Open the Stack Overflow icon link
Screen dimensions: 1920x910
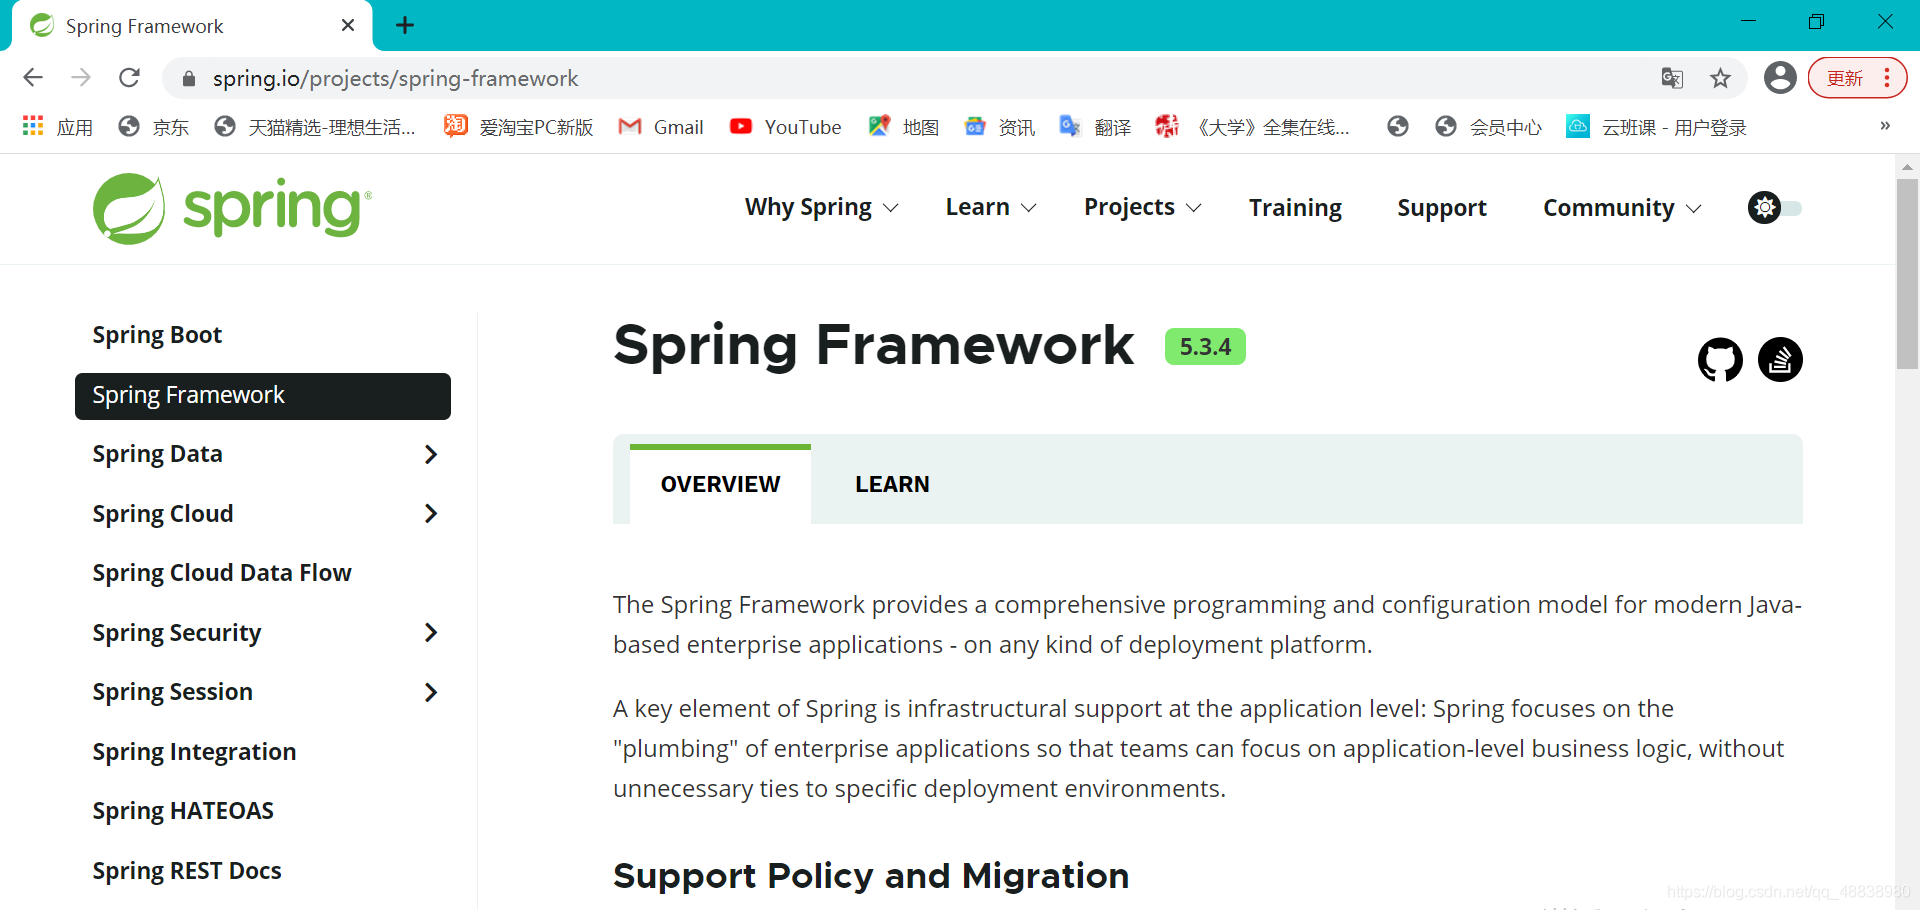pos(1780,360)
